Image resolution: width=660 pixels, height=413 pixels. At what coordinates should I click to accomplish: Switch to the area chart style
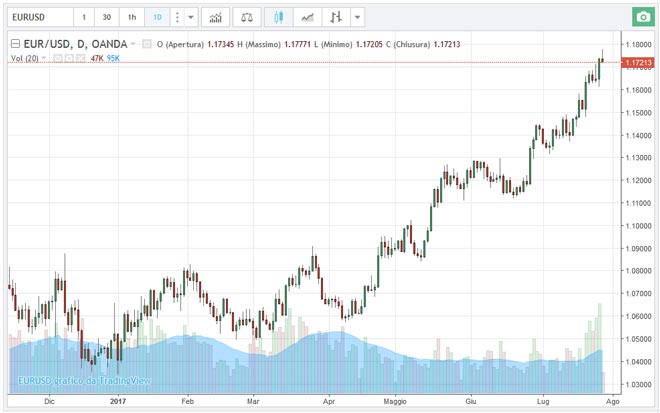pyautogui.click(x=308, y=18)
